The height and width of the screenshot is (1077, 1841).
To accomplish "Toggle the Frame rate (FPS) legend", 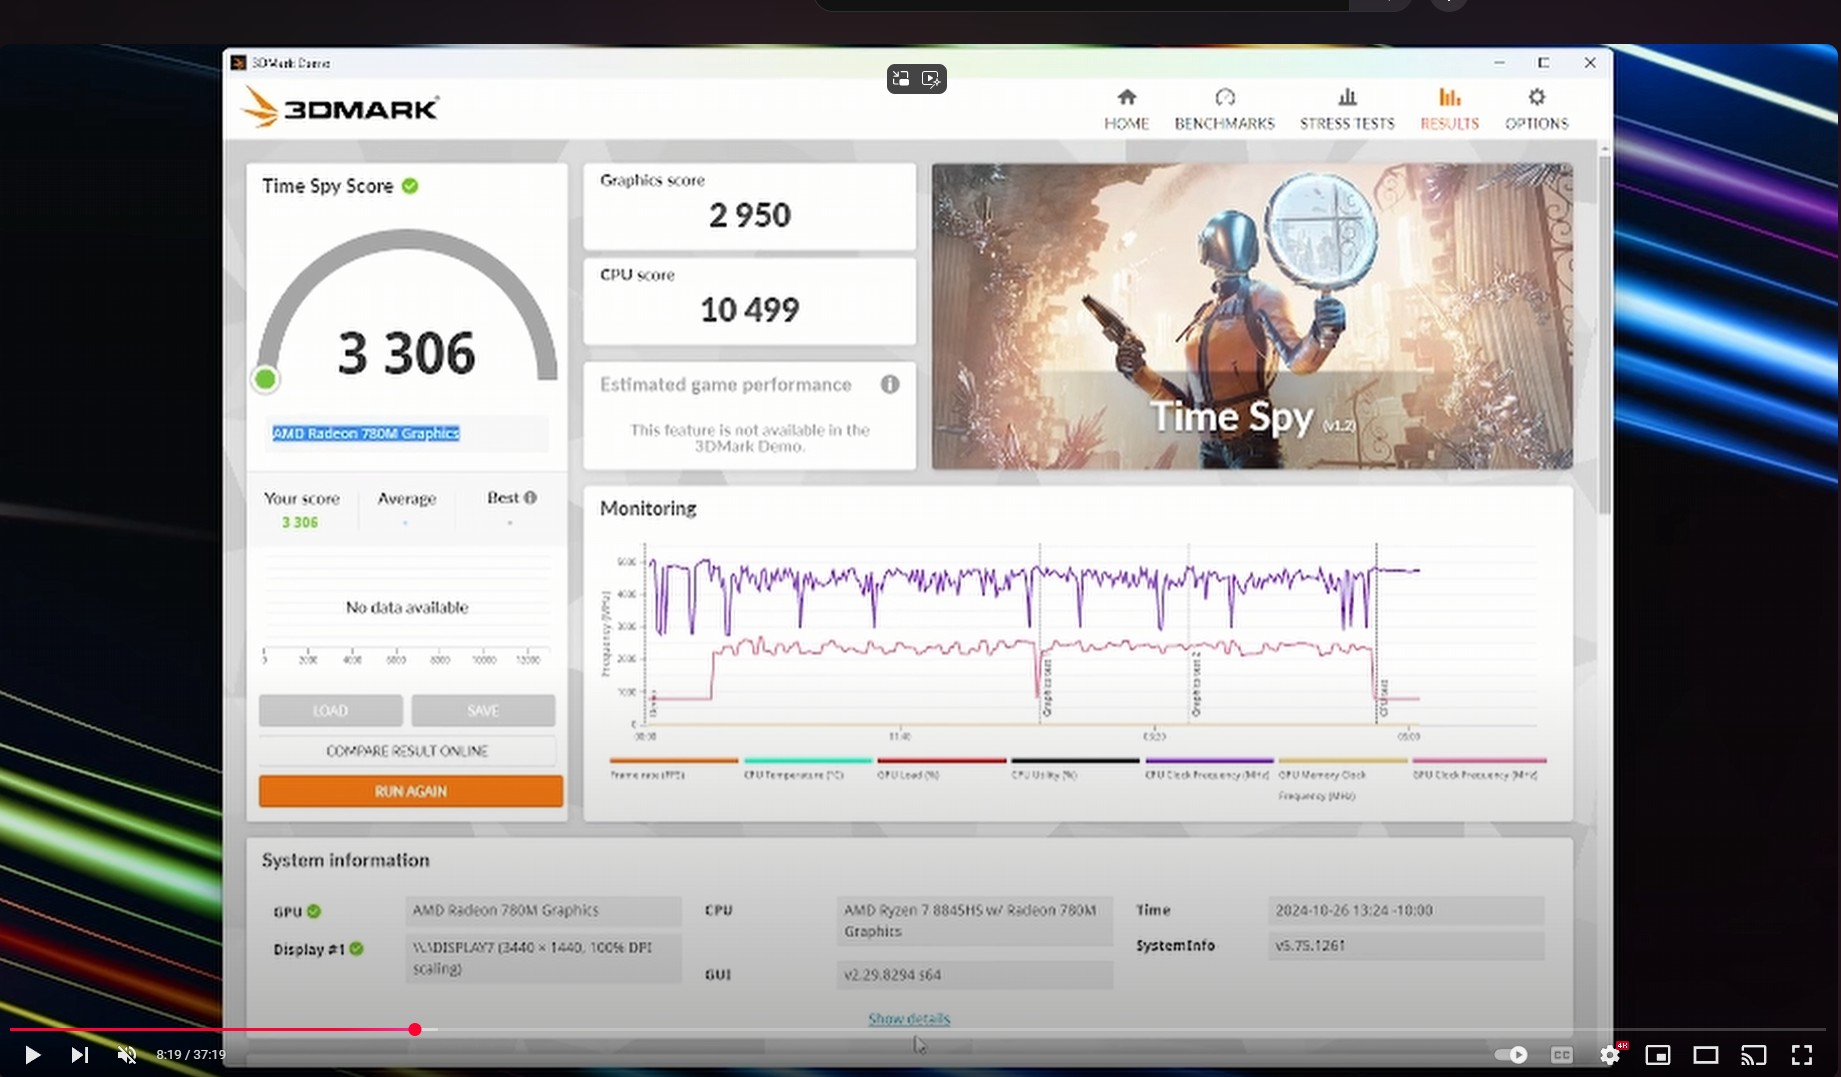I will point(673,768).
